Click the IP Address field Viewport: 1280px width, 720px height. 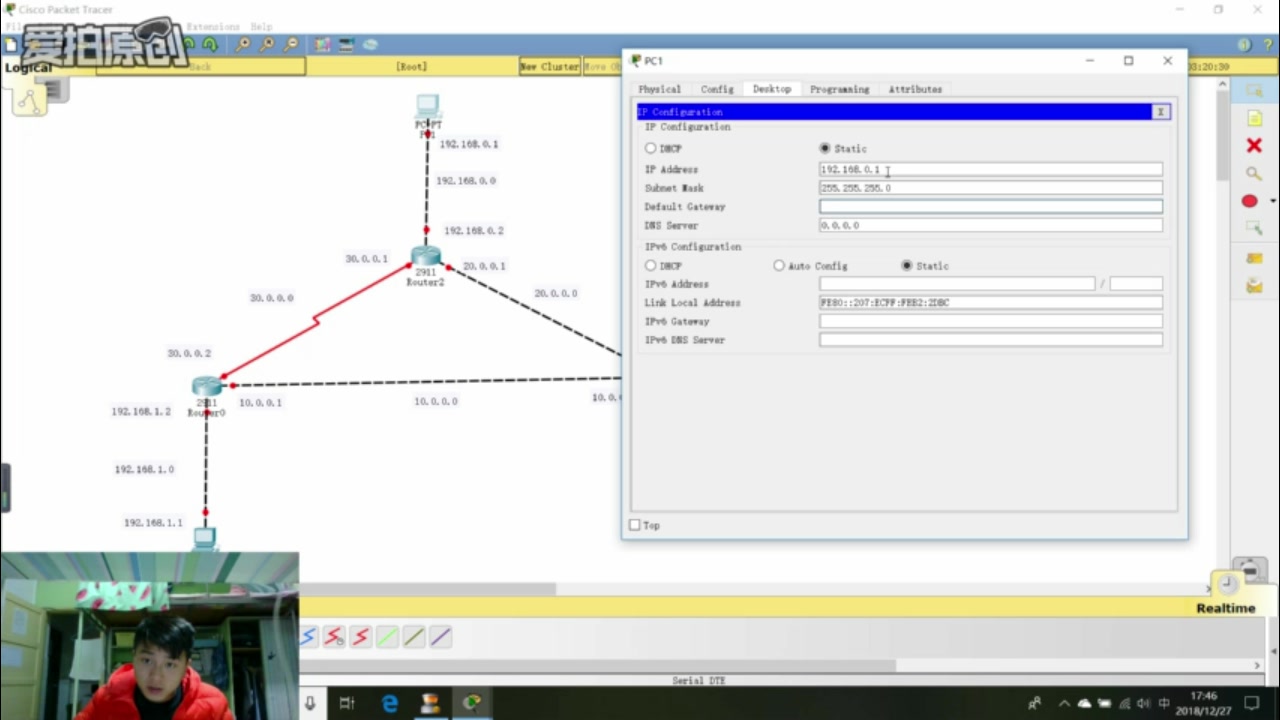(x=991, y=169)
